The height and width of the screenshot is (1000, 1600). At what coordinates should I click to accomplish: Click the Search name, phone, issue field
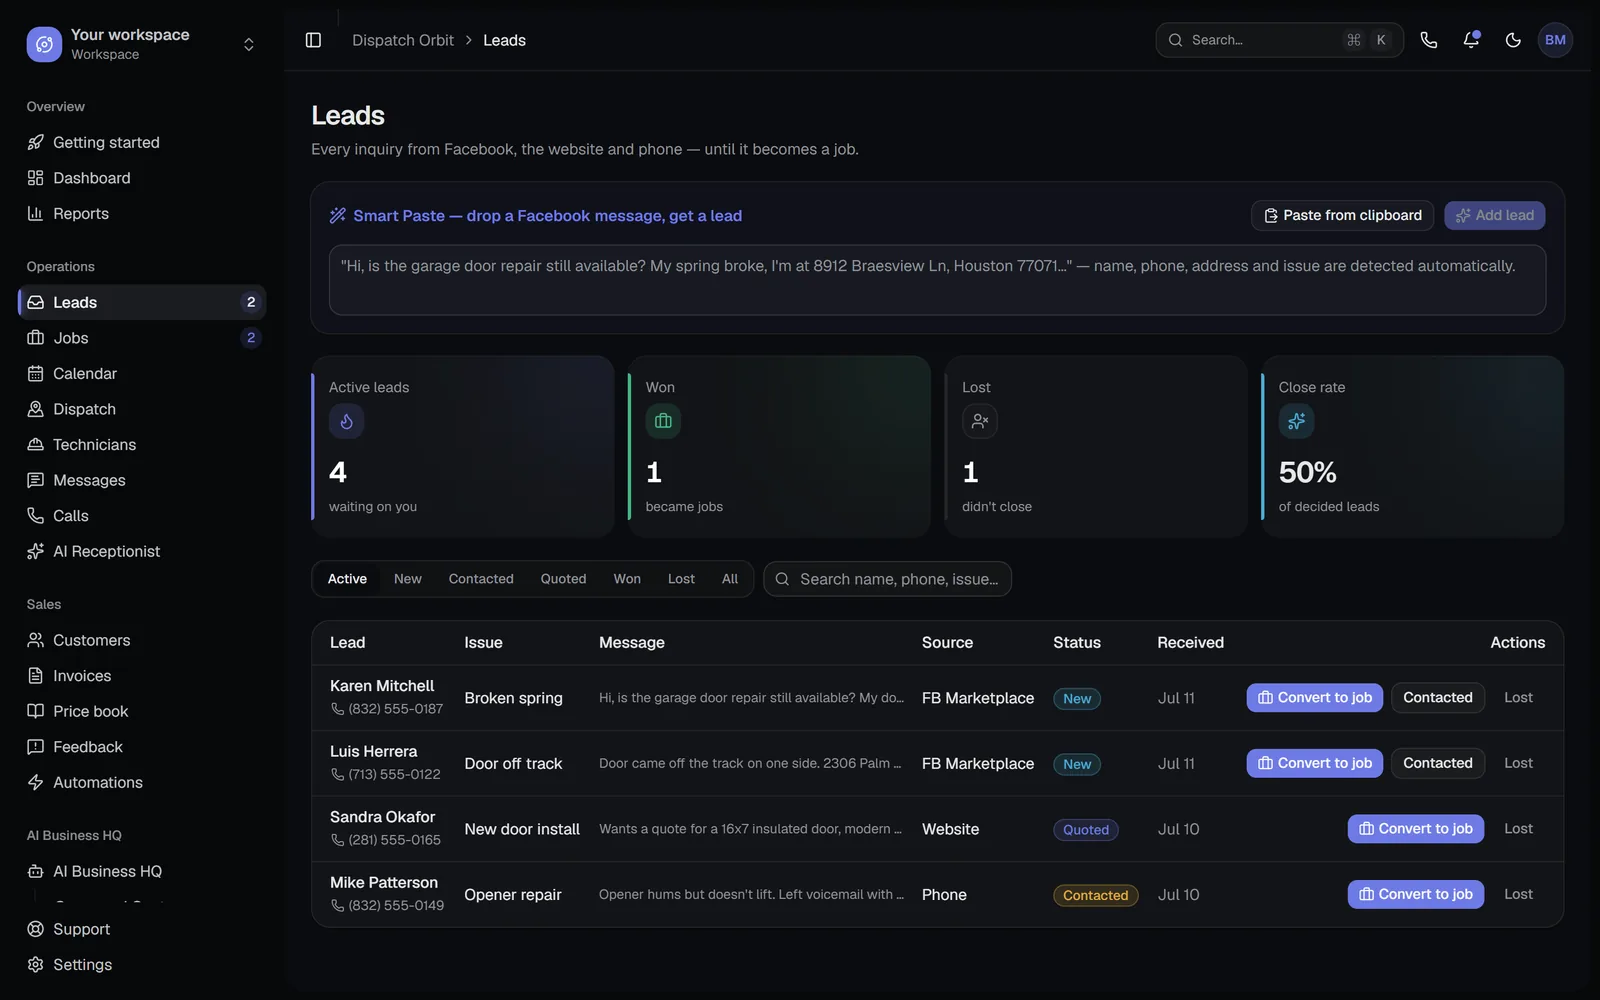887,579
